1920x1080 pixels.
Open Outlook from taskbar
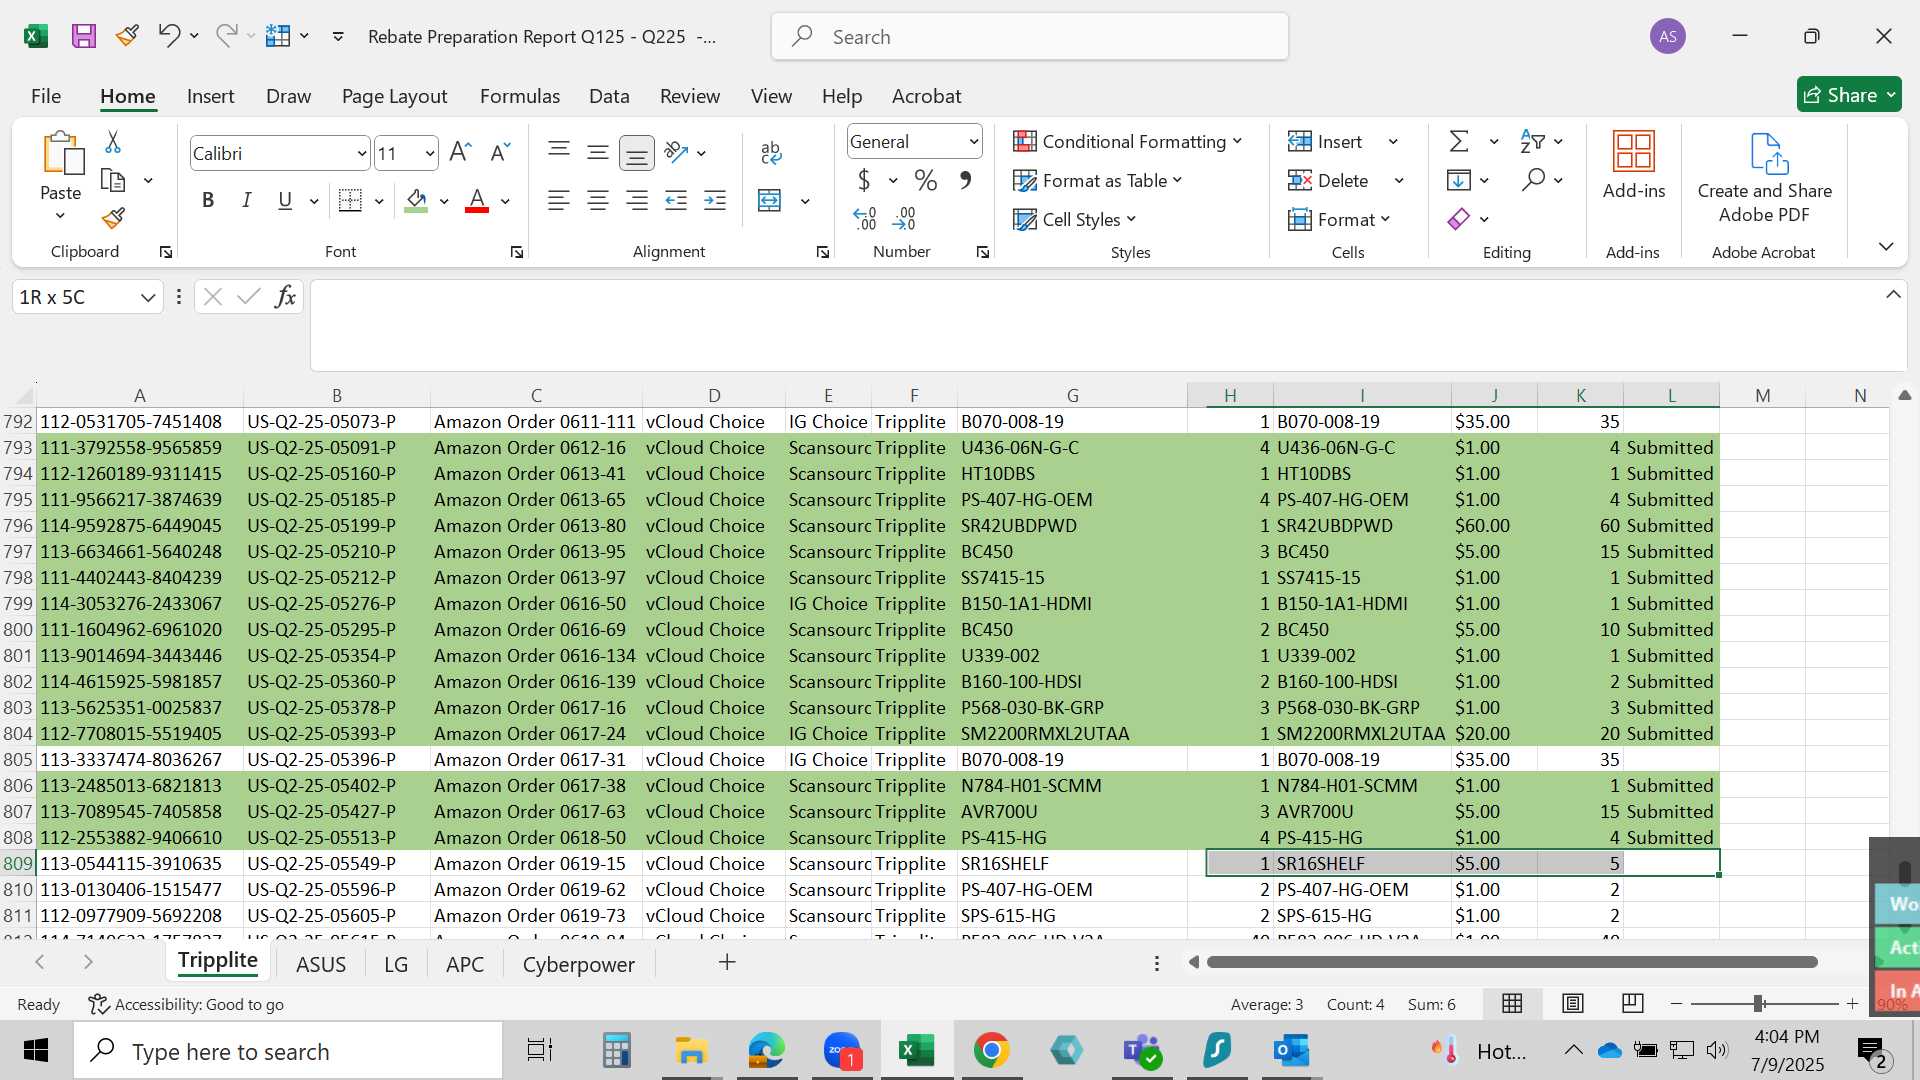pyautogui.click(x=1291, y=1051)
